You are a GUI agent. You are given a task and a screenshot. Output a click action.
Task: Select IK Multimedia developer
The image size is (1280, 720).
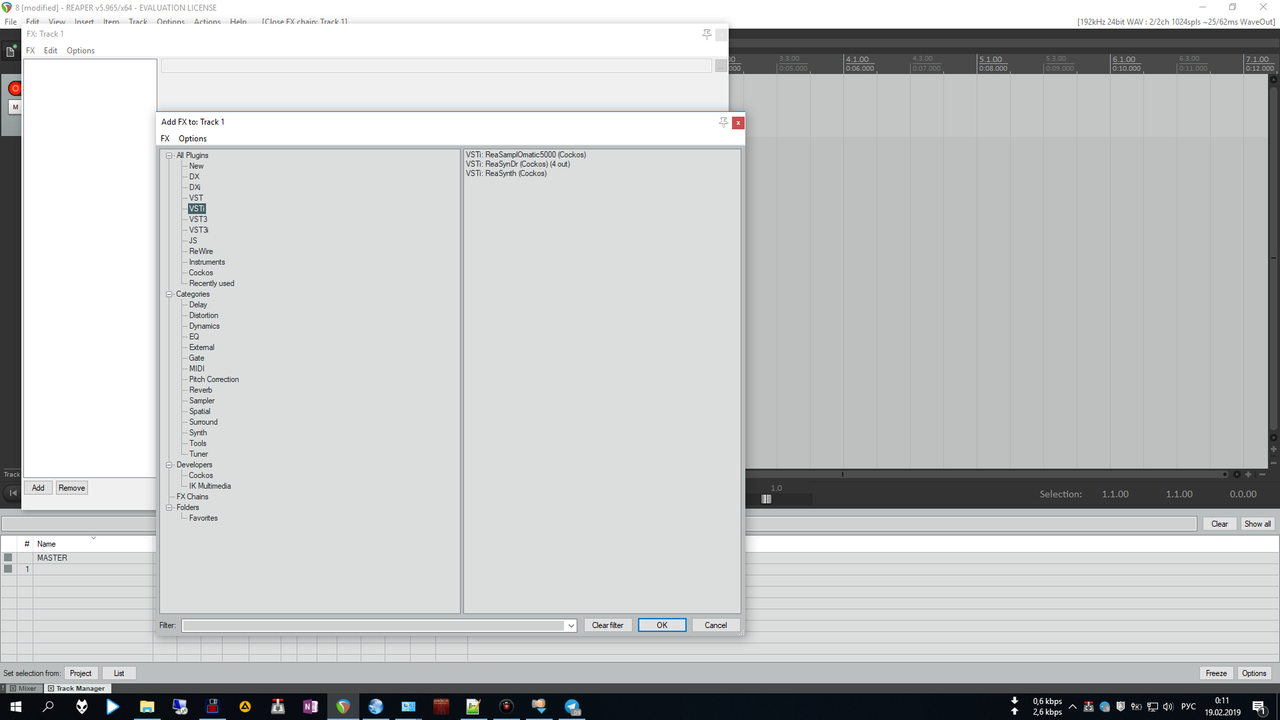click(210, 486)
